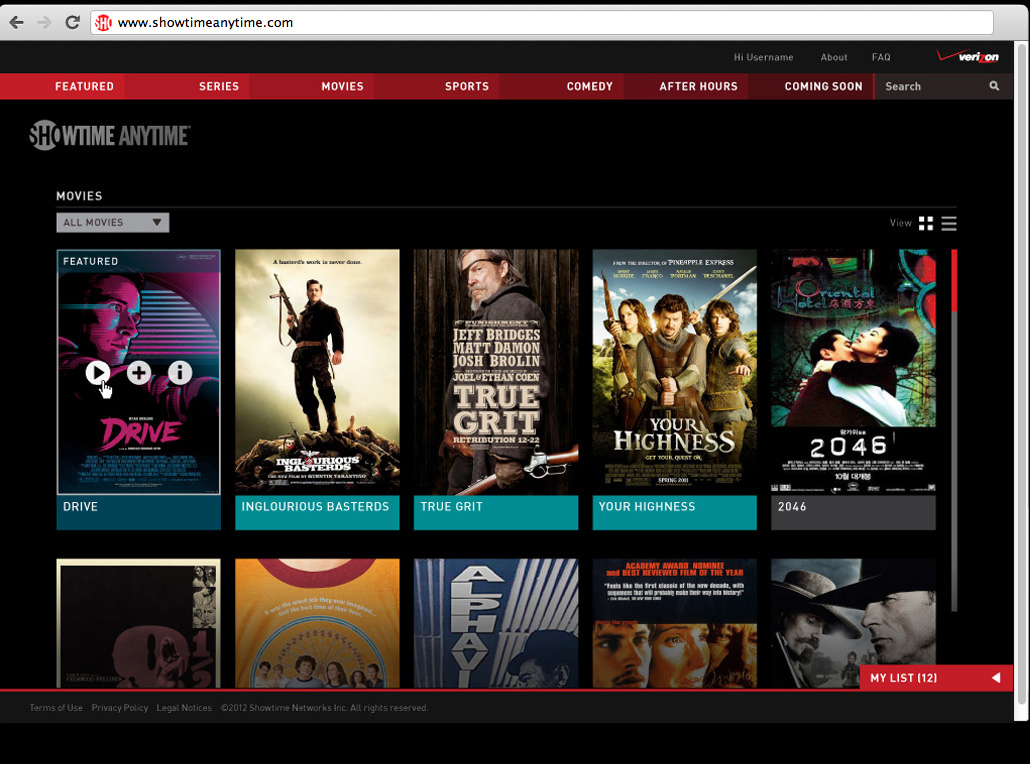Open Privacy Policy link
The image size is (1030, 764).
coord(120,708)
